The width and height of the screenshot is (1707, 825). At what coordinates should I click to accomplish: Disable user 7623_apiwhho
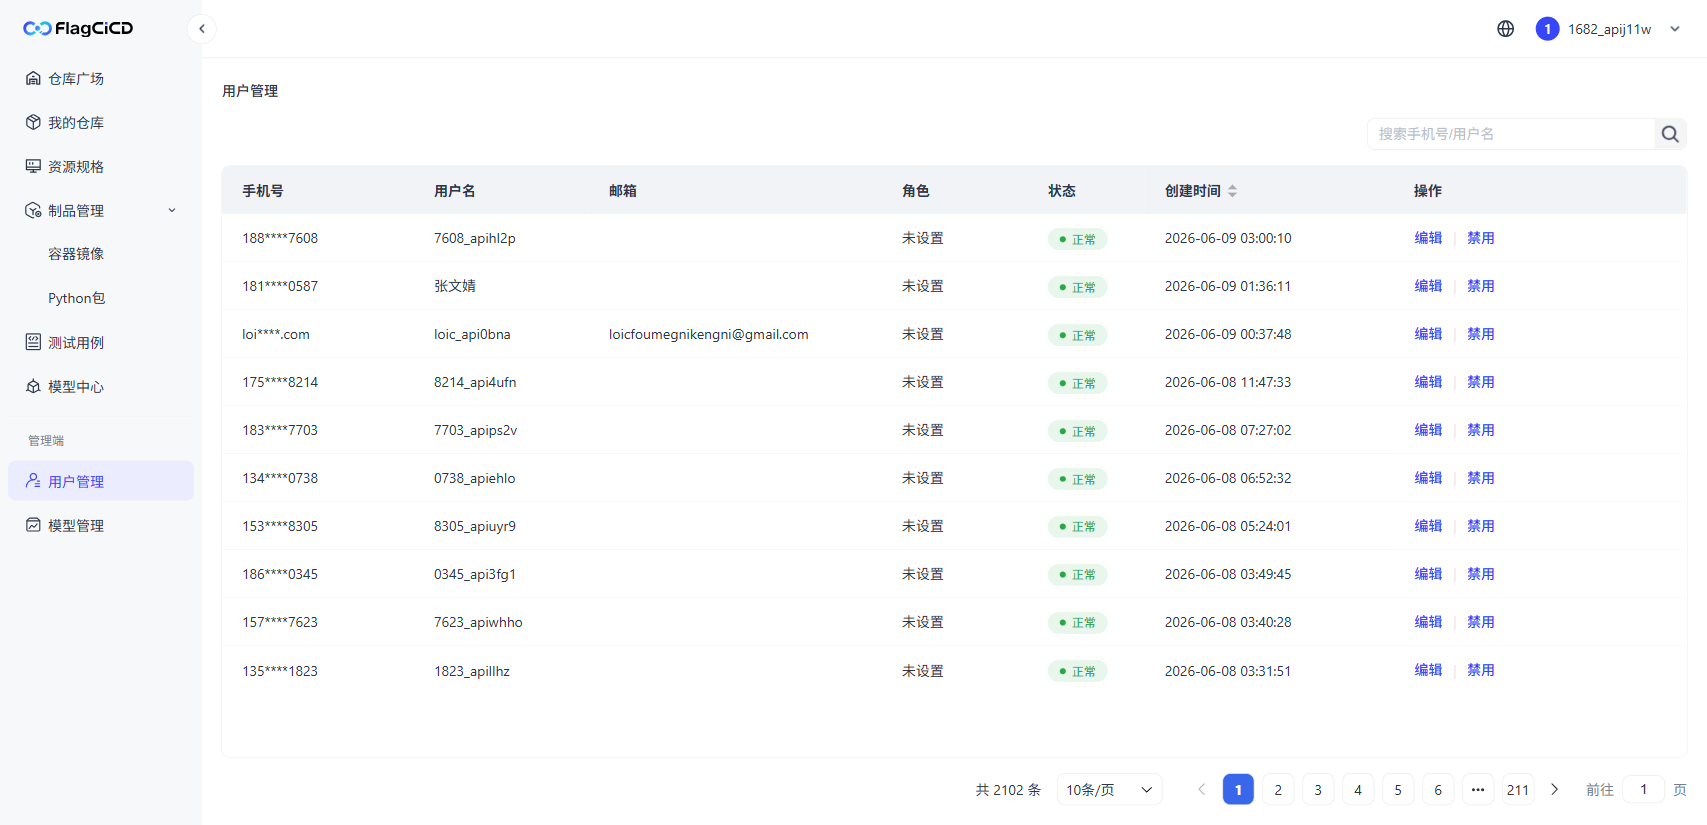pos(1481,622)
